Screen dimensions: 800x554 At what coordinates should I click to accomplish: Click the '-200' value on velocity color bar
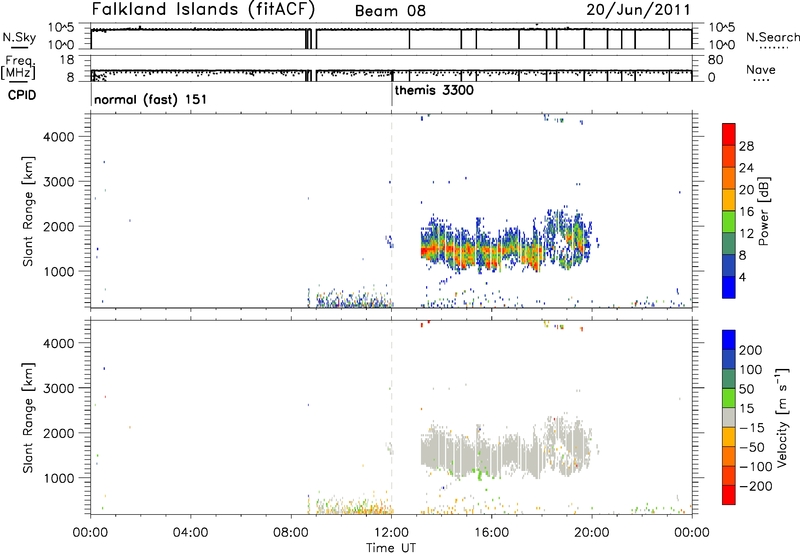(756, 486)
